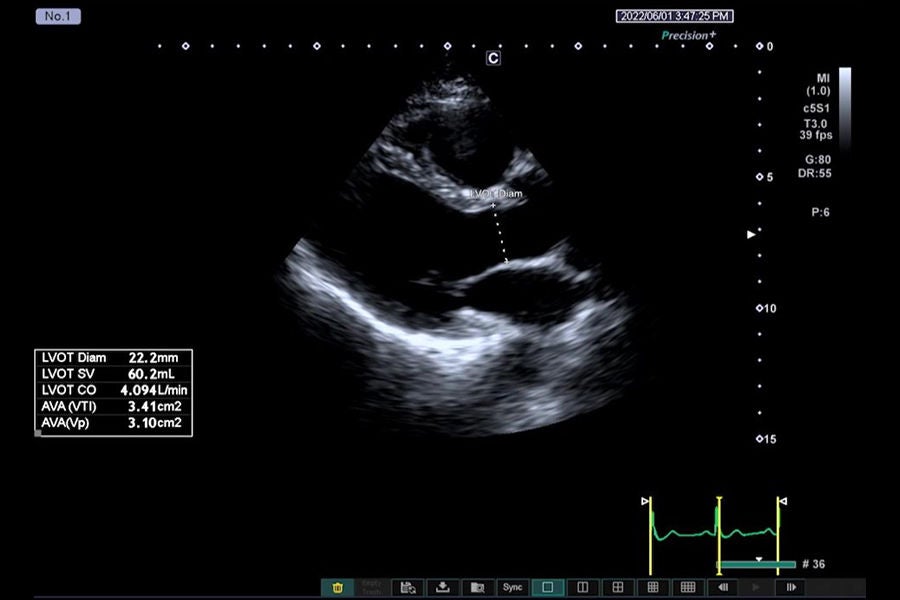This screenshot has width=900, height=600.
Task: Open the folder search browse icon
Action: pos(478,587)
